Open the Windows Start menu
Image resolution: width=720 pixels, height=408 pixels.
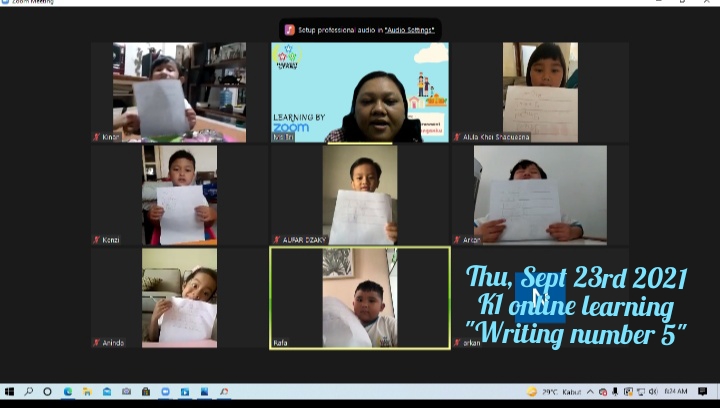point(9,391)
